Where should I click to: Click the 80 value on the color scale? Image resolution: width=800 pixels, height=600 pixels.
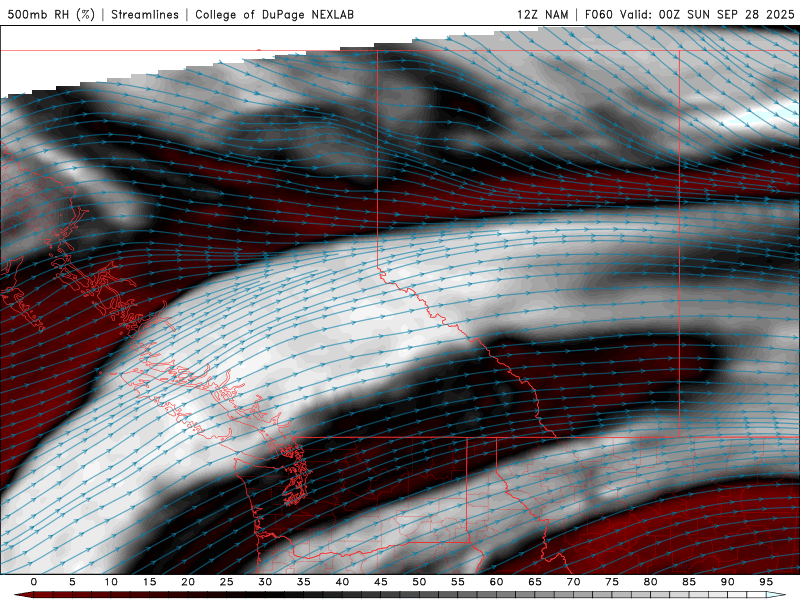pos(650,582)
